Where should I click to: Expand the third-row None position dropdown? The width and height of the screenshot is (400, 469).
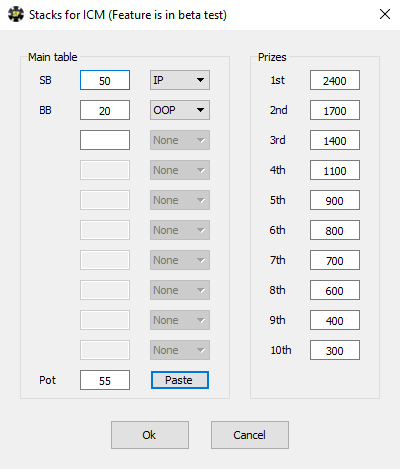(x=180, y=140)
